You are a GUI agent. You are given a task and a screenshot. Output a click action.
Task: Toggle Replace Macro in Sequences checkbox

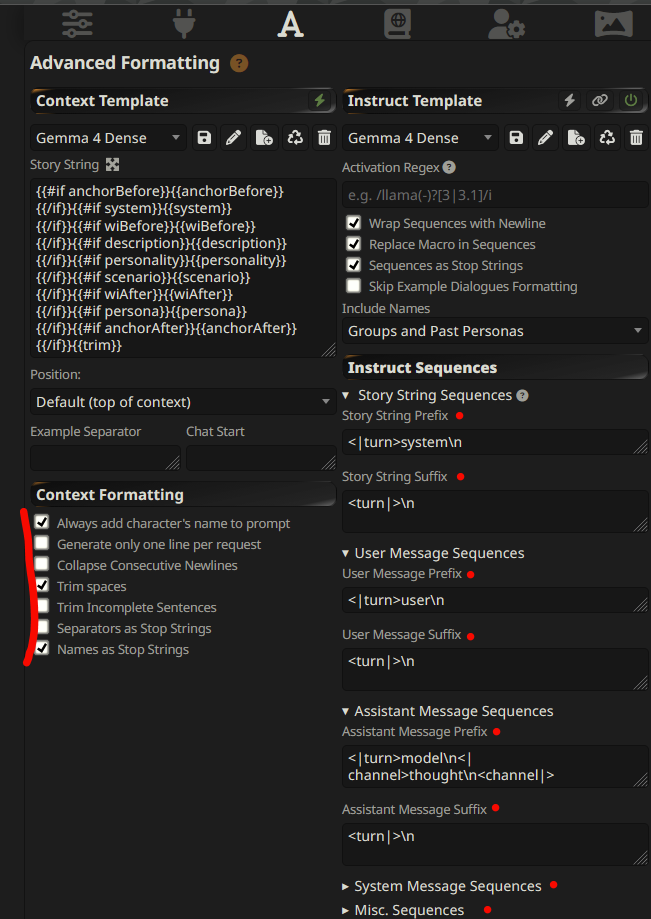click(353, 244)
